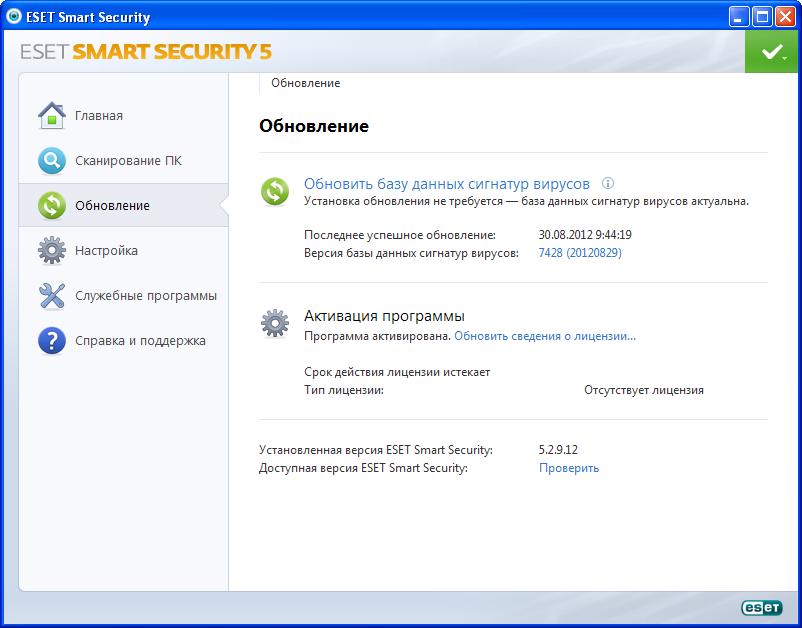The image size is (802, 628).
Task: Click the green arrows icon in the sidebar Обновление item
Action: [52, 206]
